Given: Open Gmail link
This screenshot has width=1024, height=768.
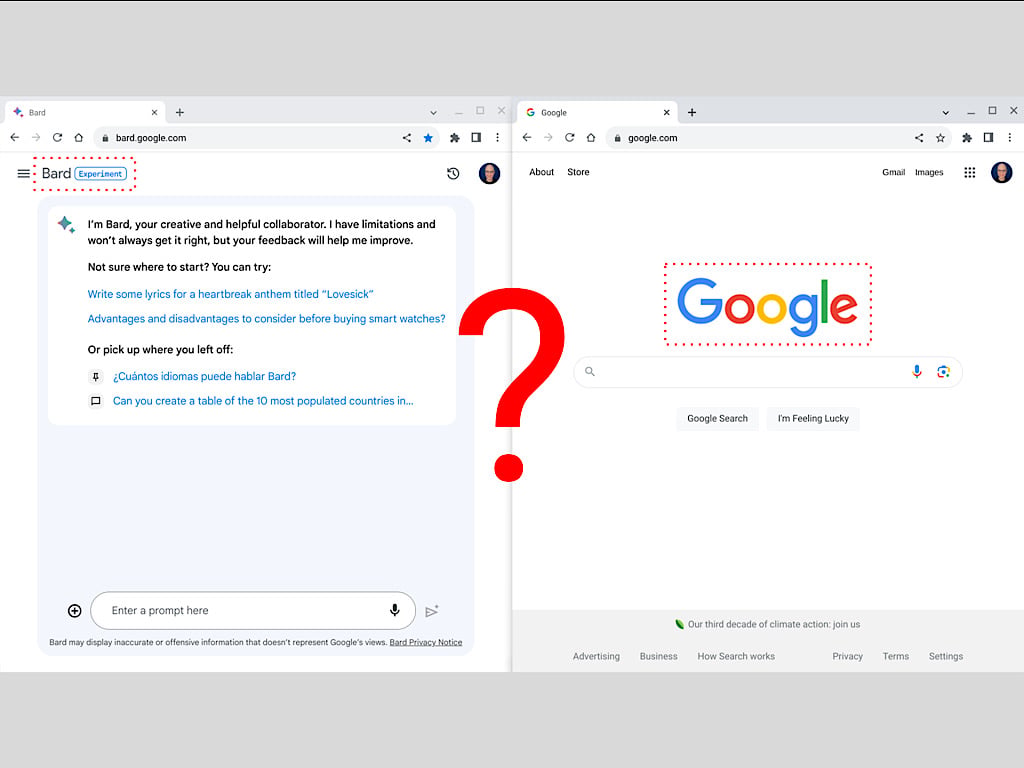Looking at the screenshot, I should pyautogui.click(x=893, y=172).
